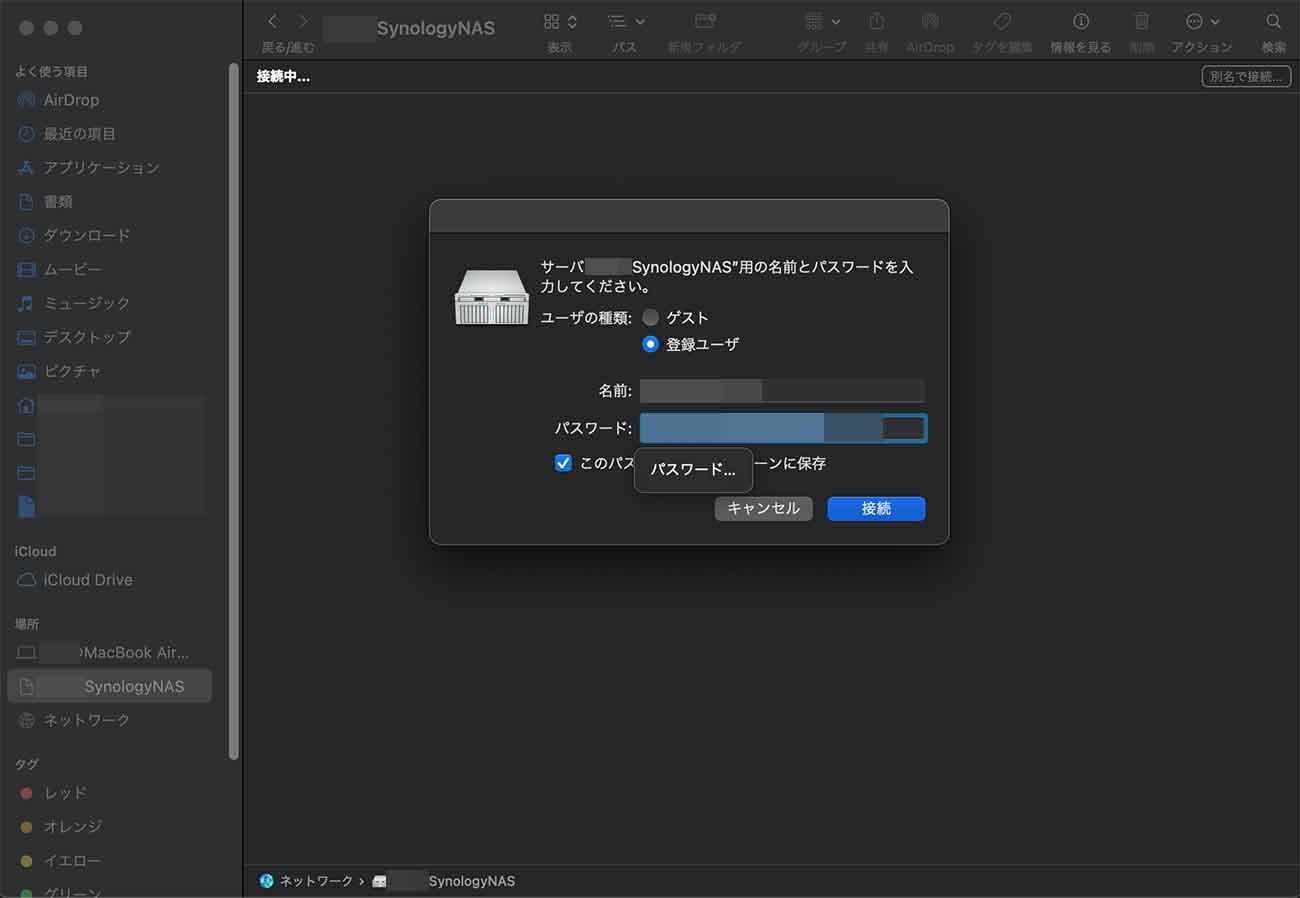
Task: Click the search (検索) magnifier icon
Action: coord(1273,21)
